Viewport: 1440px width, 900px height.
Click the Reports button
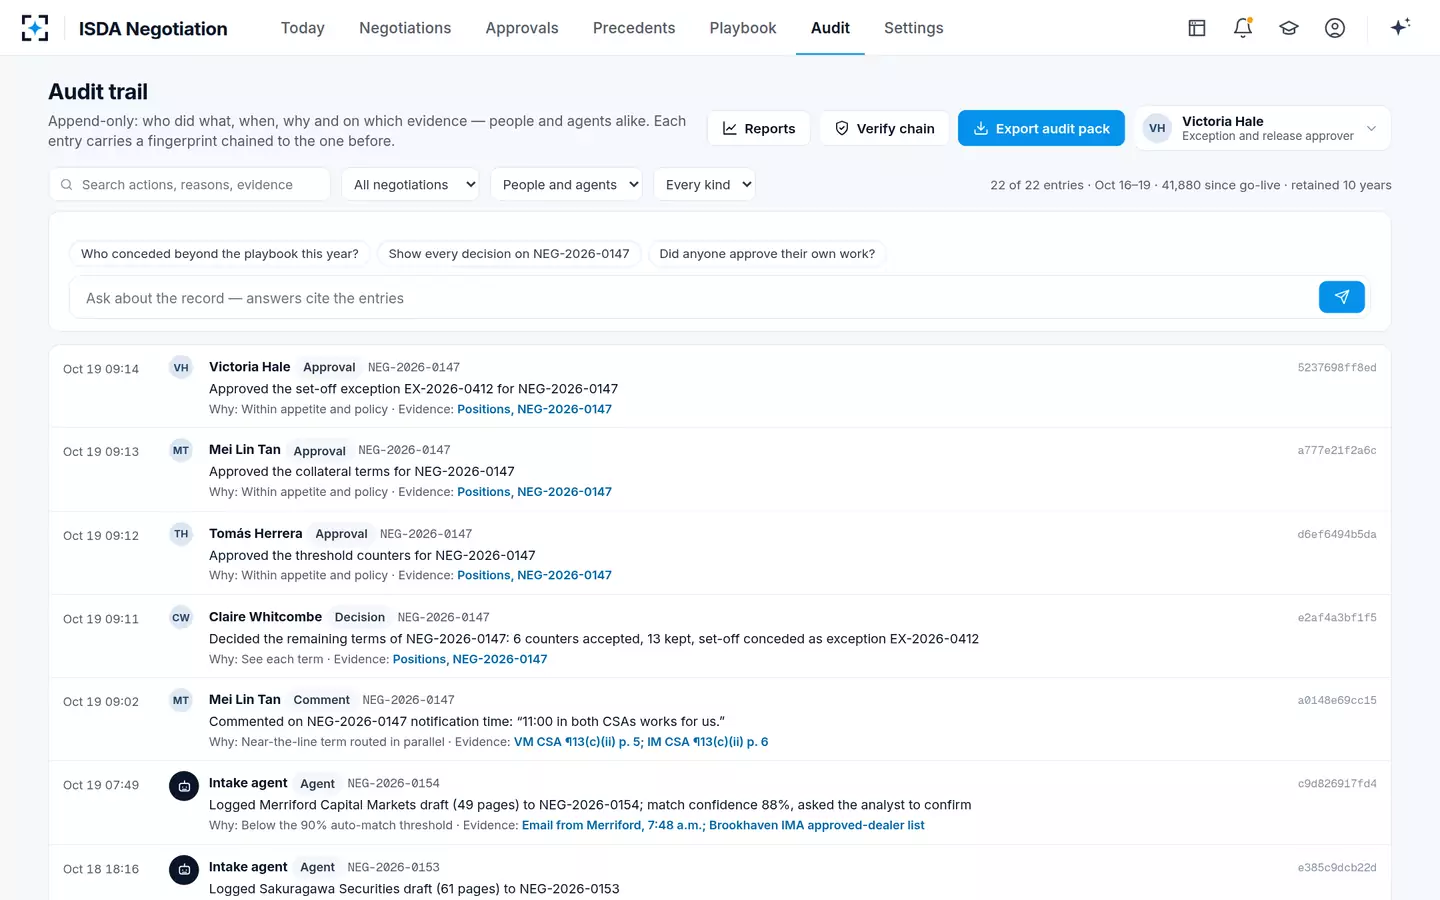(x=759, y=128)
